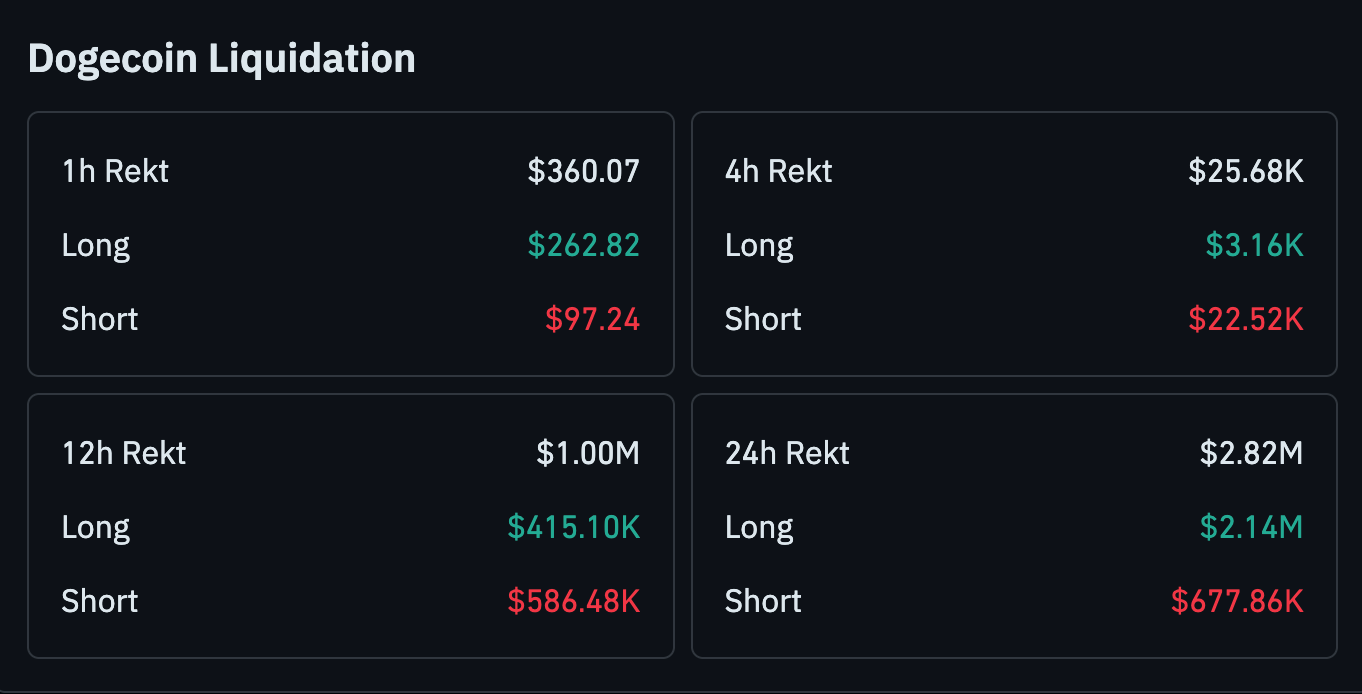Click the Long label in 24h card

pyautogui.click(x=759, y=527)
